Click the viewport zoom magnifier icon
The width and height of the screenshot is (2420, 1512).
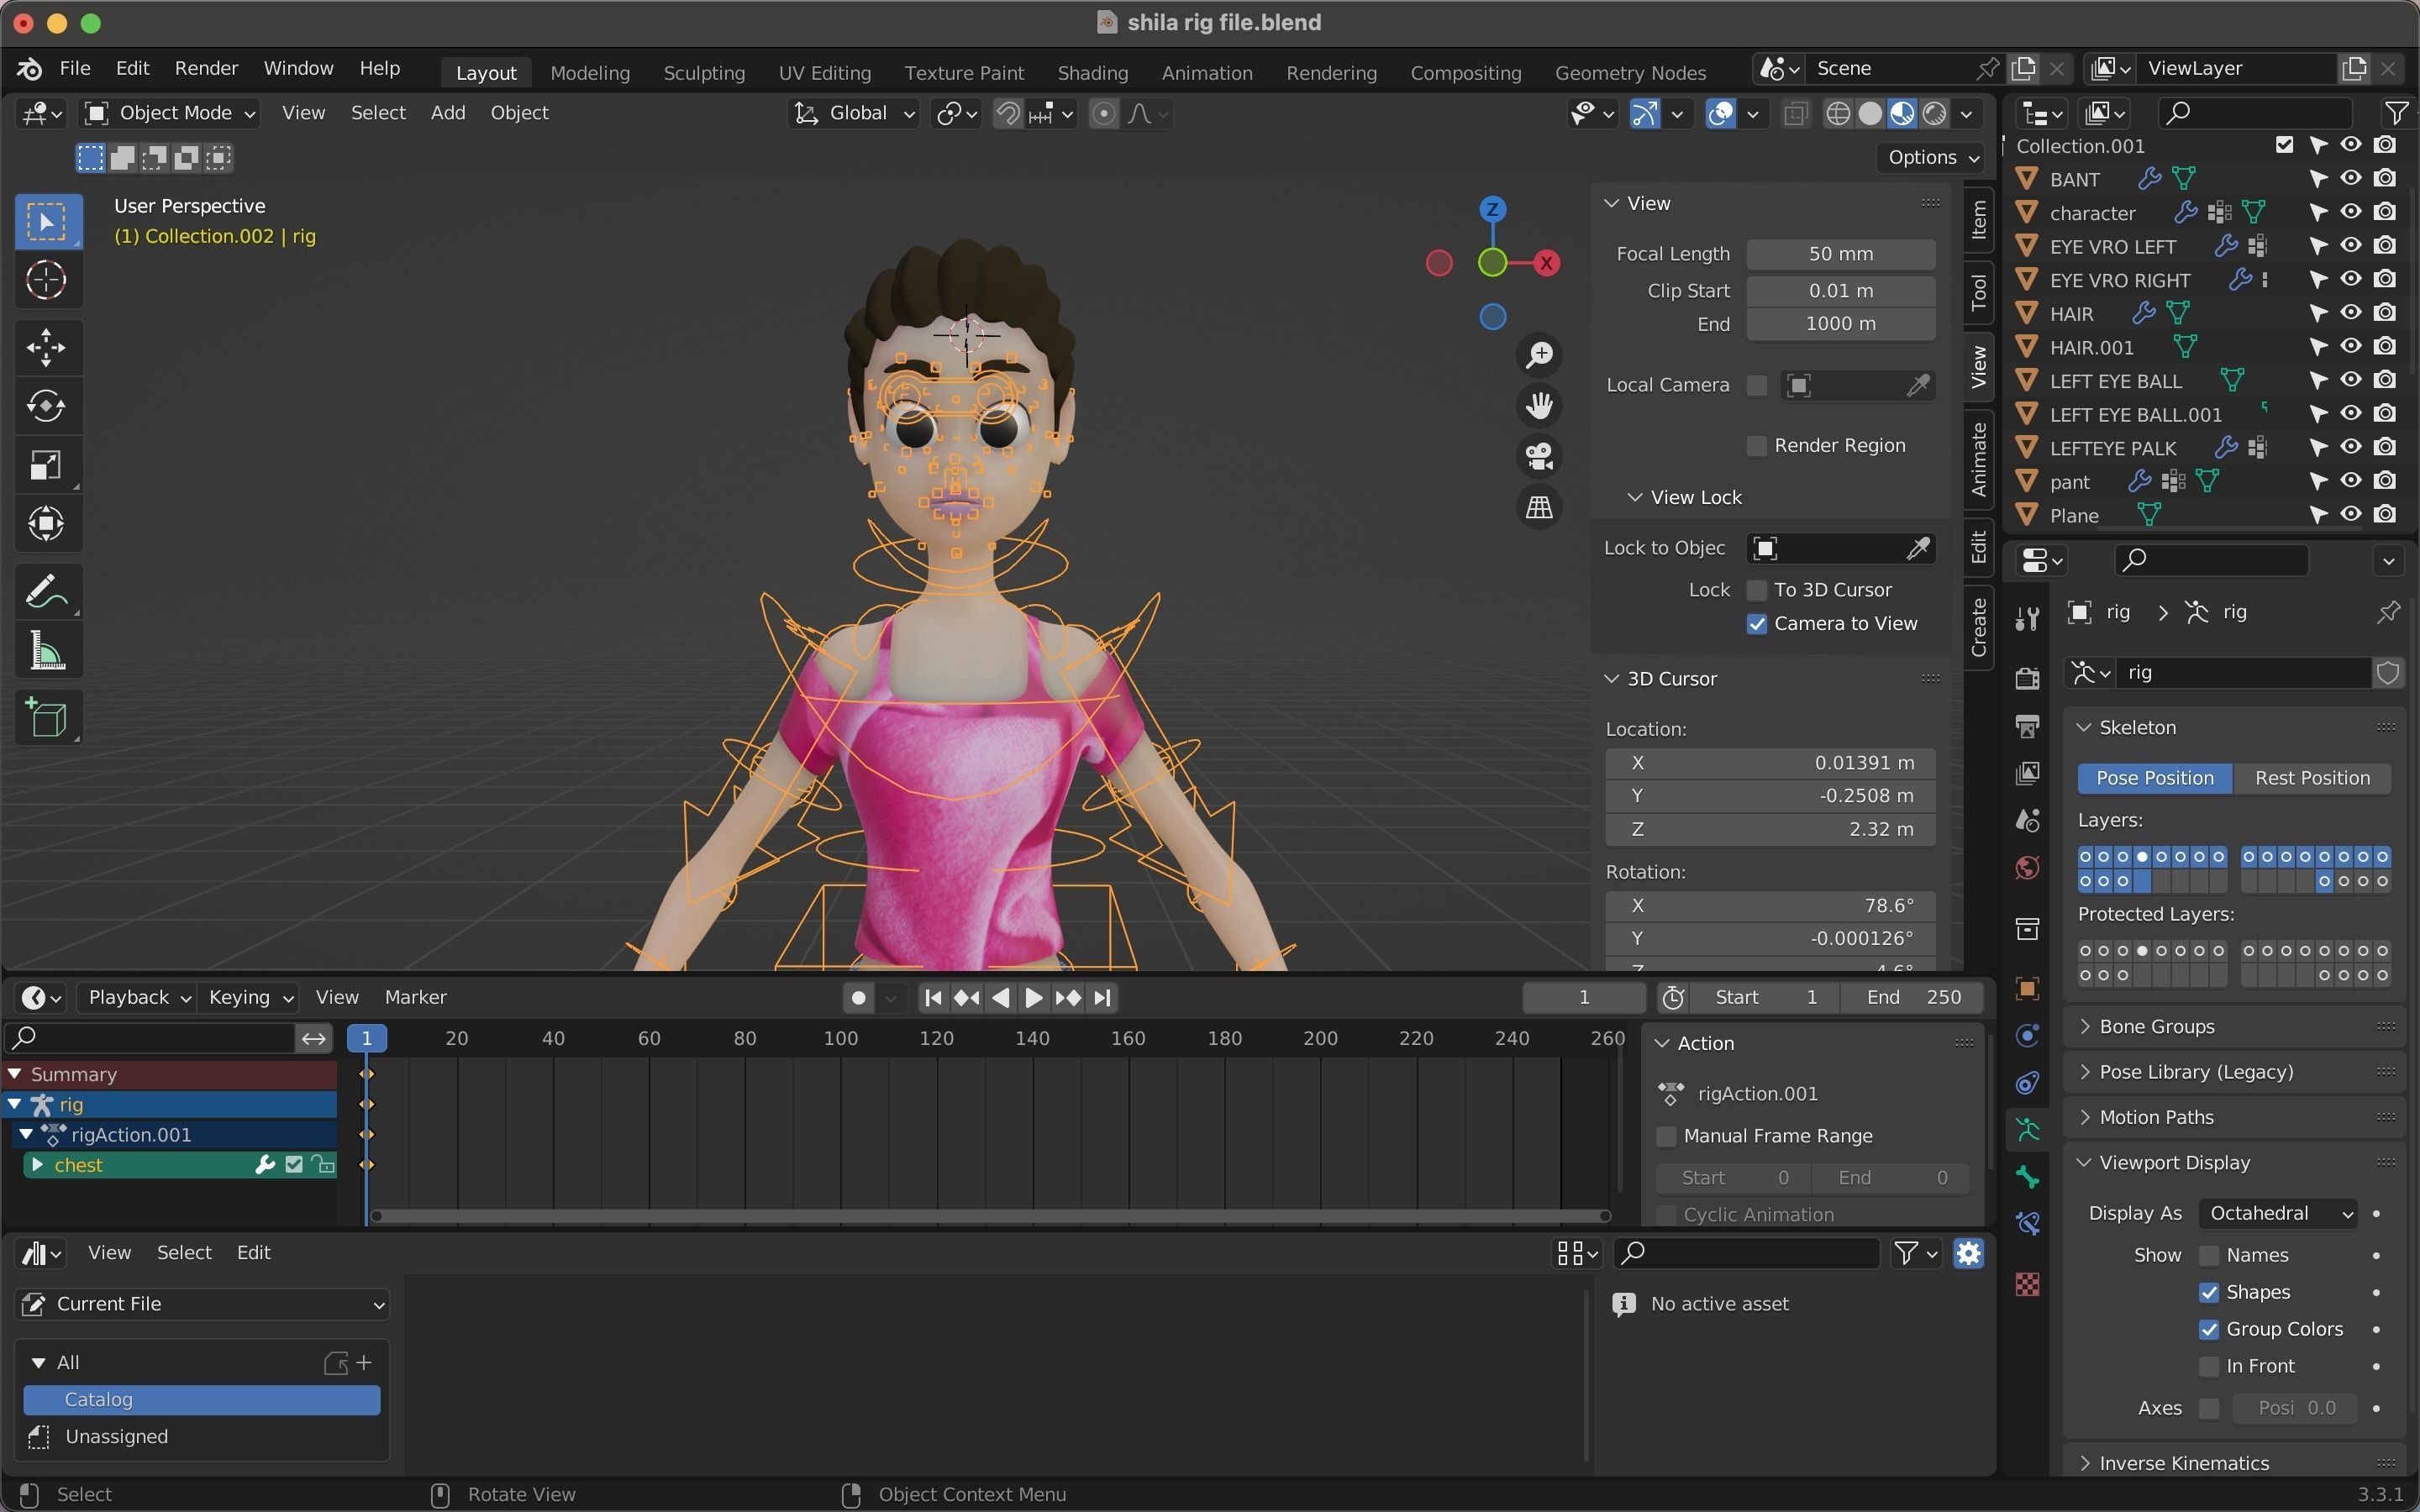click(1539, 355)
